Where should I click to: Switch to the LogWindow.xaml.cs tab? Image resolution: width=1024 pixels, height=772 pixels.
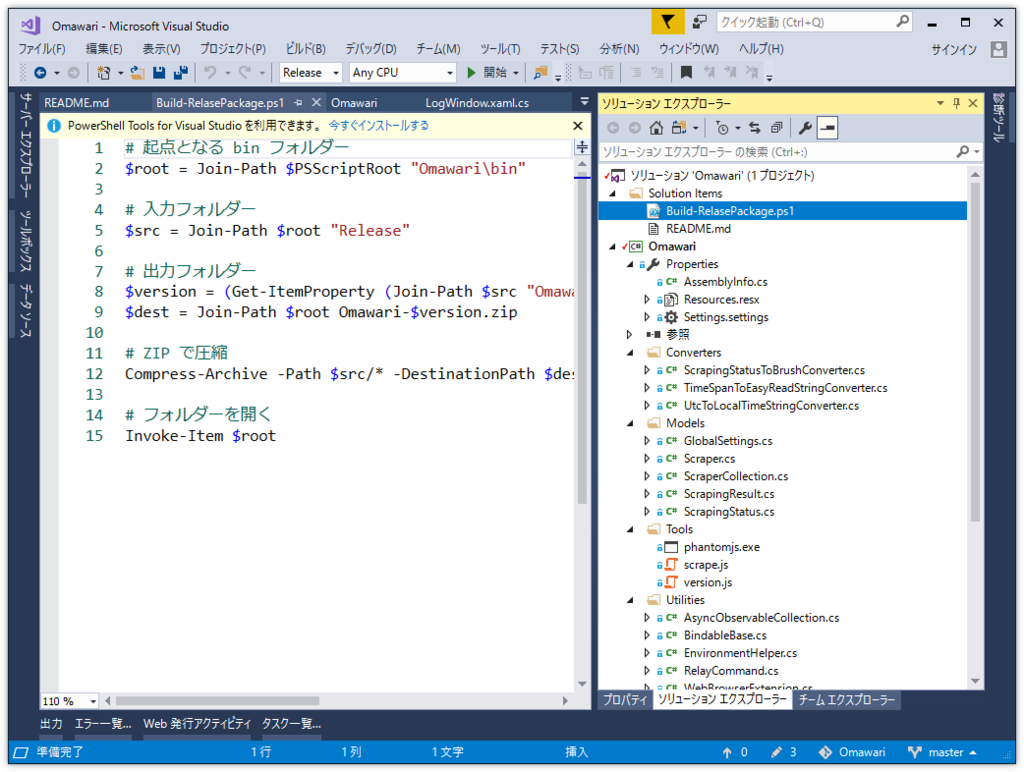477,103
